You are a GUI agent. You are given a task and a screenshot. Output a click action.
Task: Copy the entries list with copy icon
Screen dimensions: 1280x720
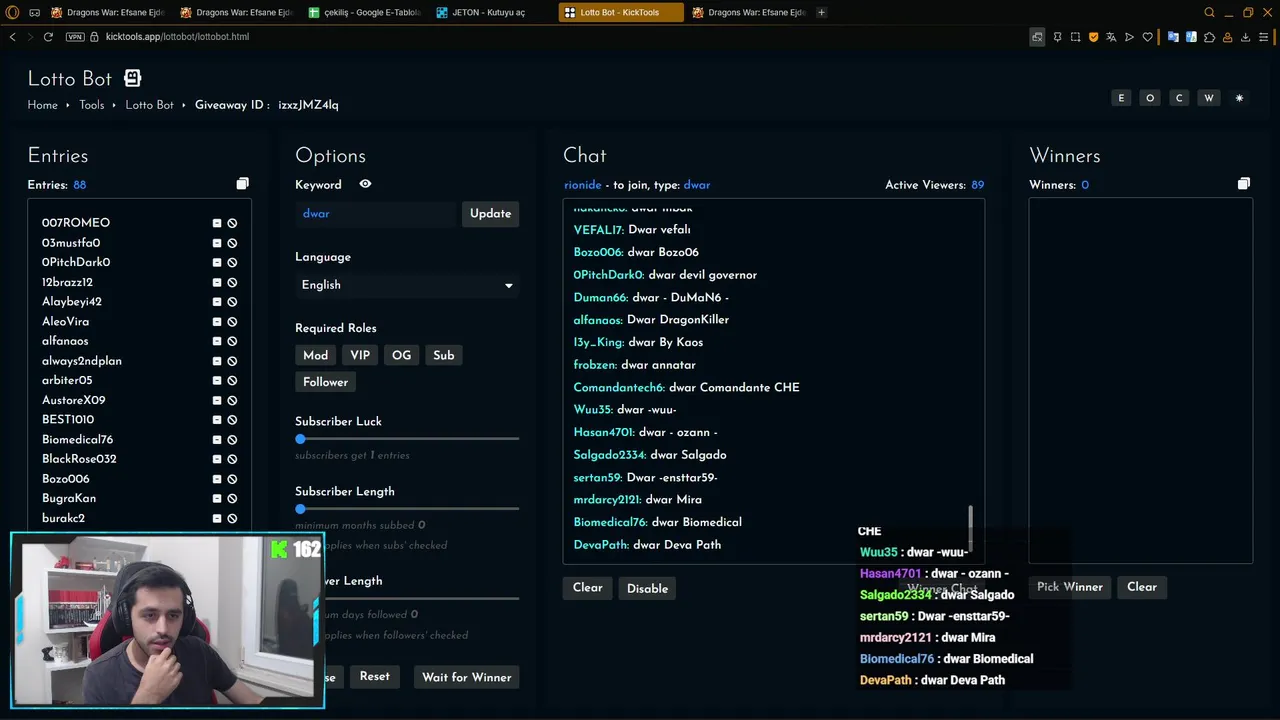tap(242, 184)
